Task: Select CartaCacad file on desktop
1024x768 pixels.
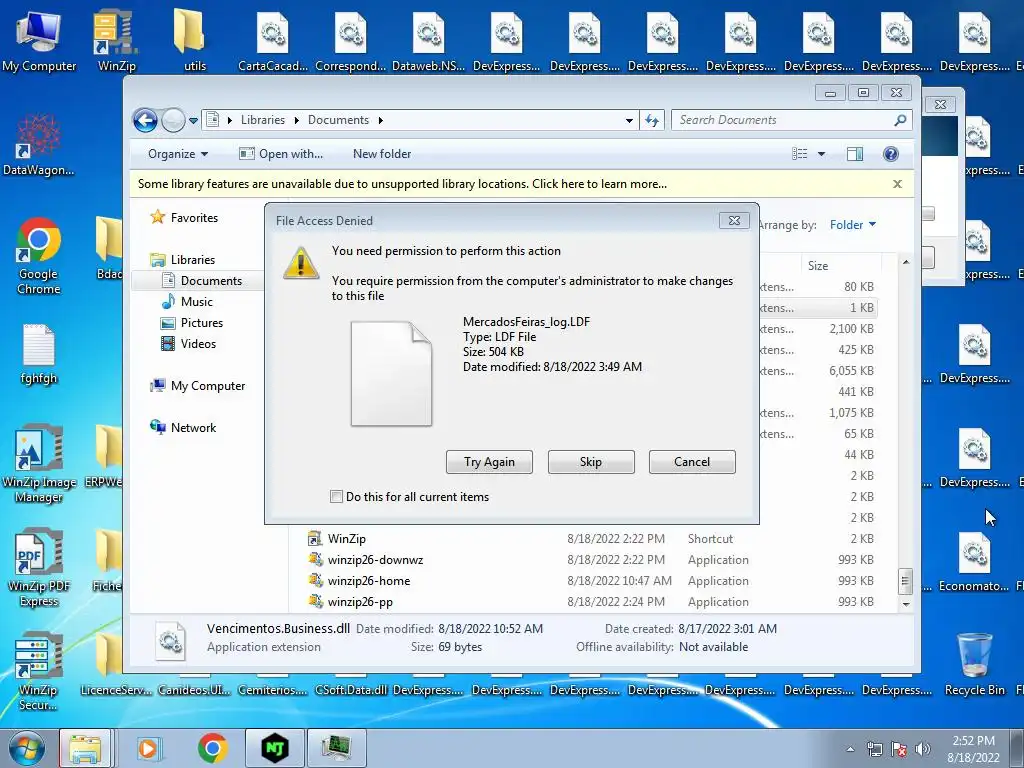Action: click(272, 42)
